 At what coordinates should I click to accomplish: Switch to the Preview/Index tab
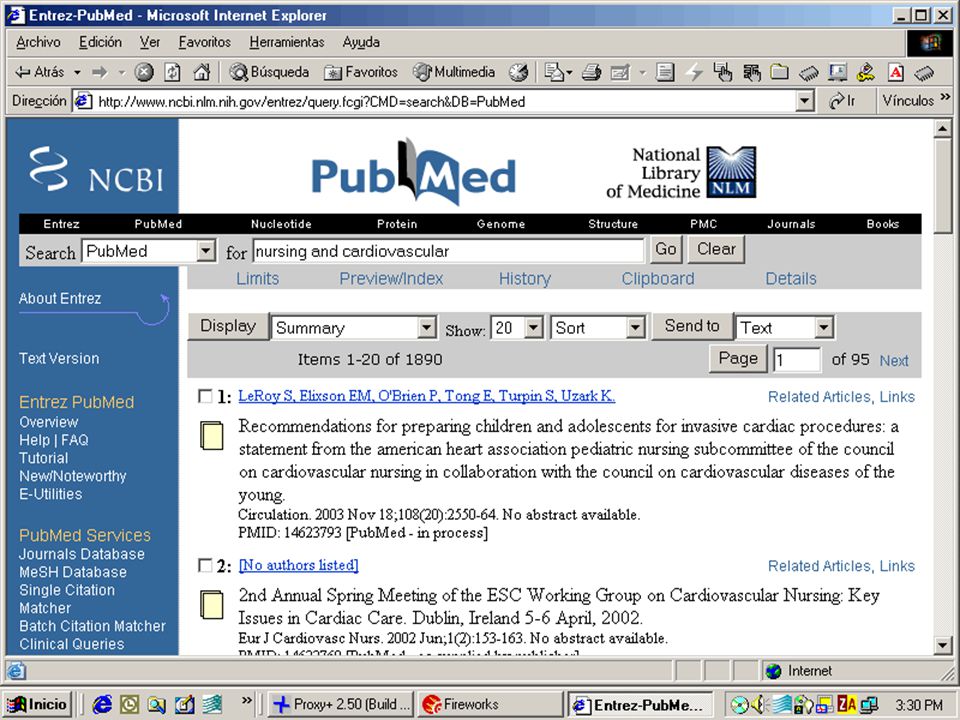pos(391,279)
